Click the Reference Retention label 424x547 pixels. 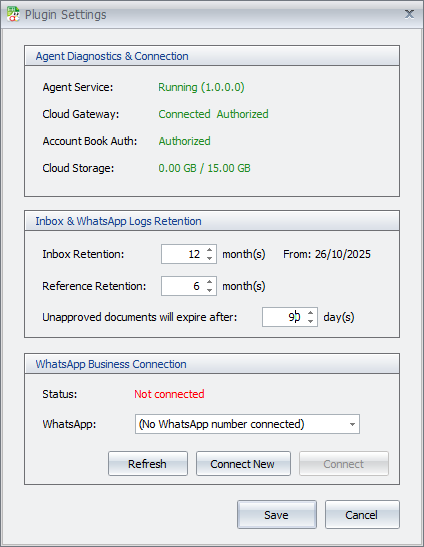(x=94, y=286)
